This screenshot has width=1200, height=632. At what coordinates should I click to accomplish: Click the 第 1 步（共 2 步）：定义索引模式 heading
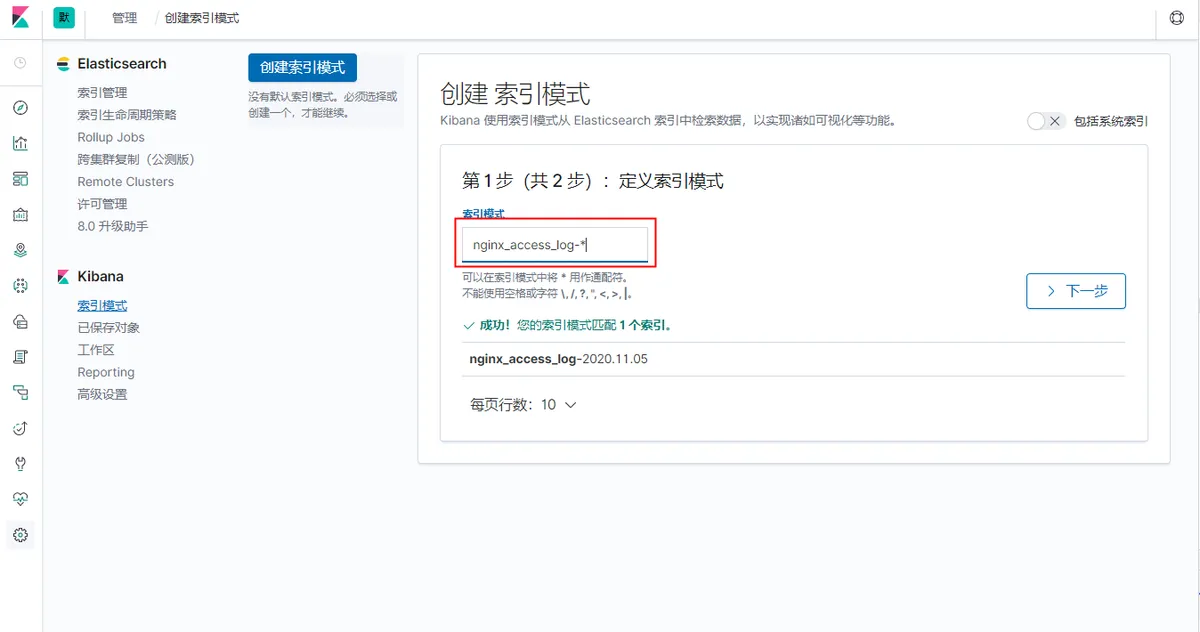pos(593,181)
